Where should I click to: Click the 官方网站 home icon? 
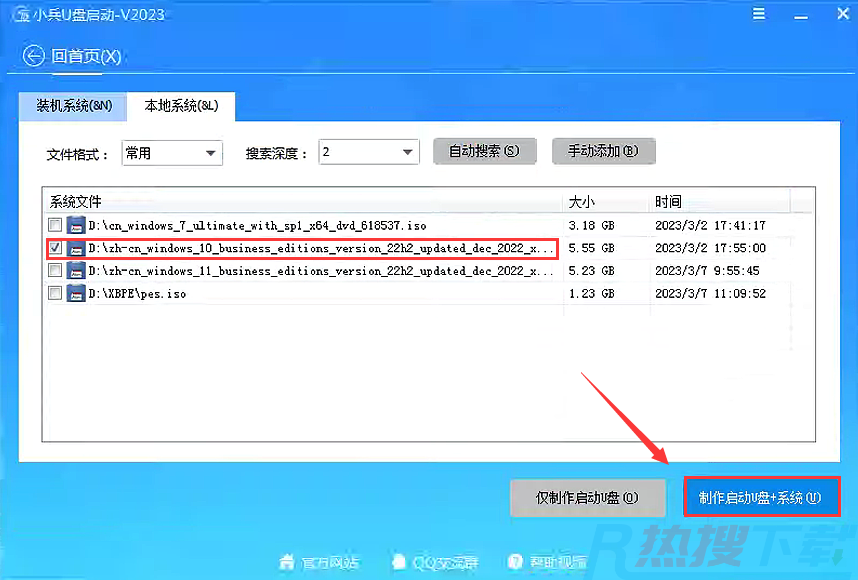point(287,561)
